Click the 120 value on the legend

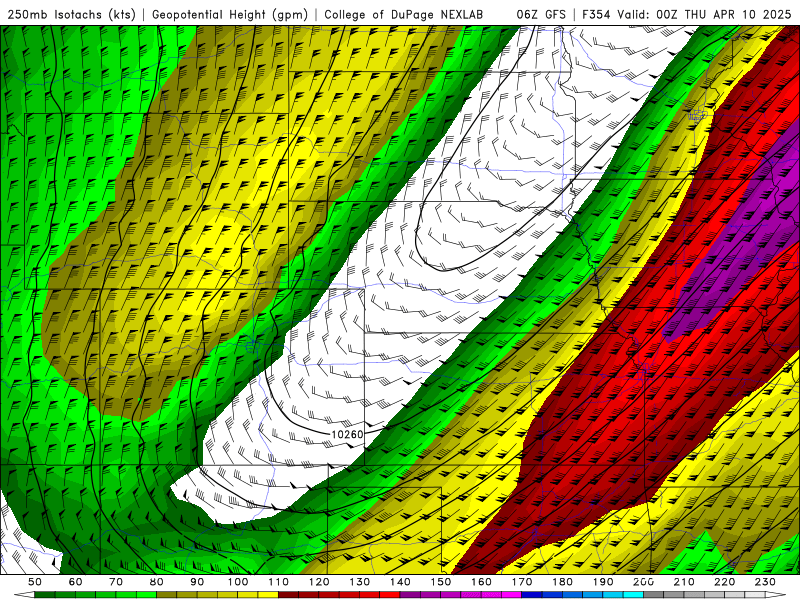319,582
